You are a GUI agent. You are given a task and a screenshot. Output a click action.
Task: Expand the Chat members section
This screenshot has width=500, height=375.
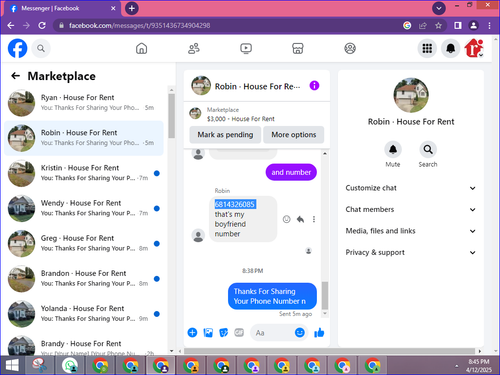click(x=410, y=209)
